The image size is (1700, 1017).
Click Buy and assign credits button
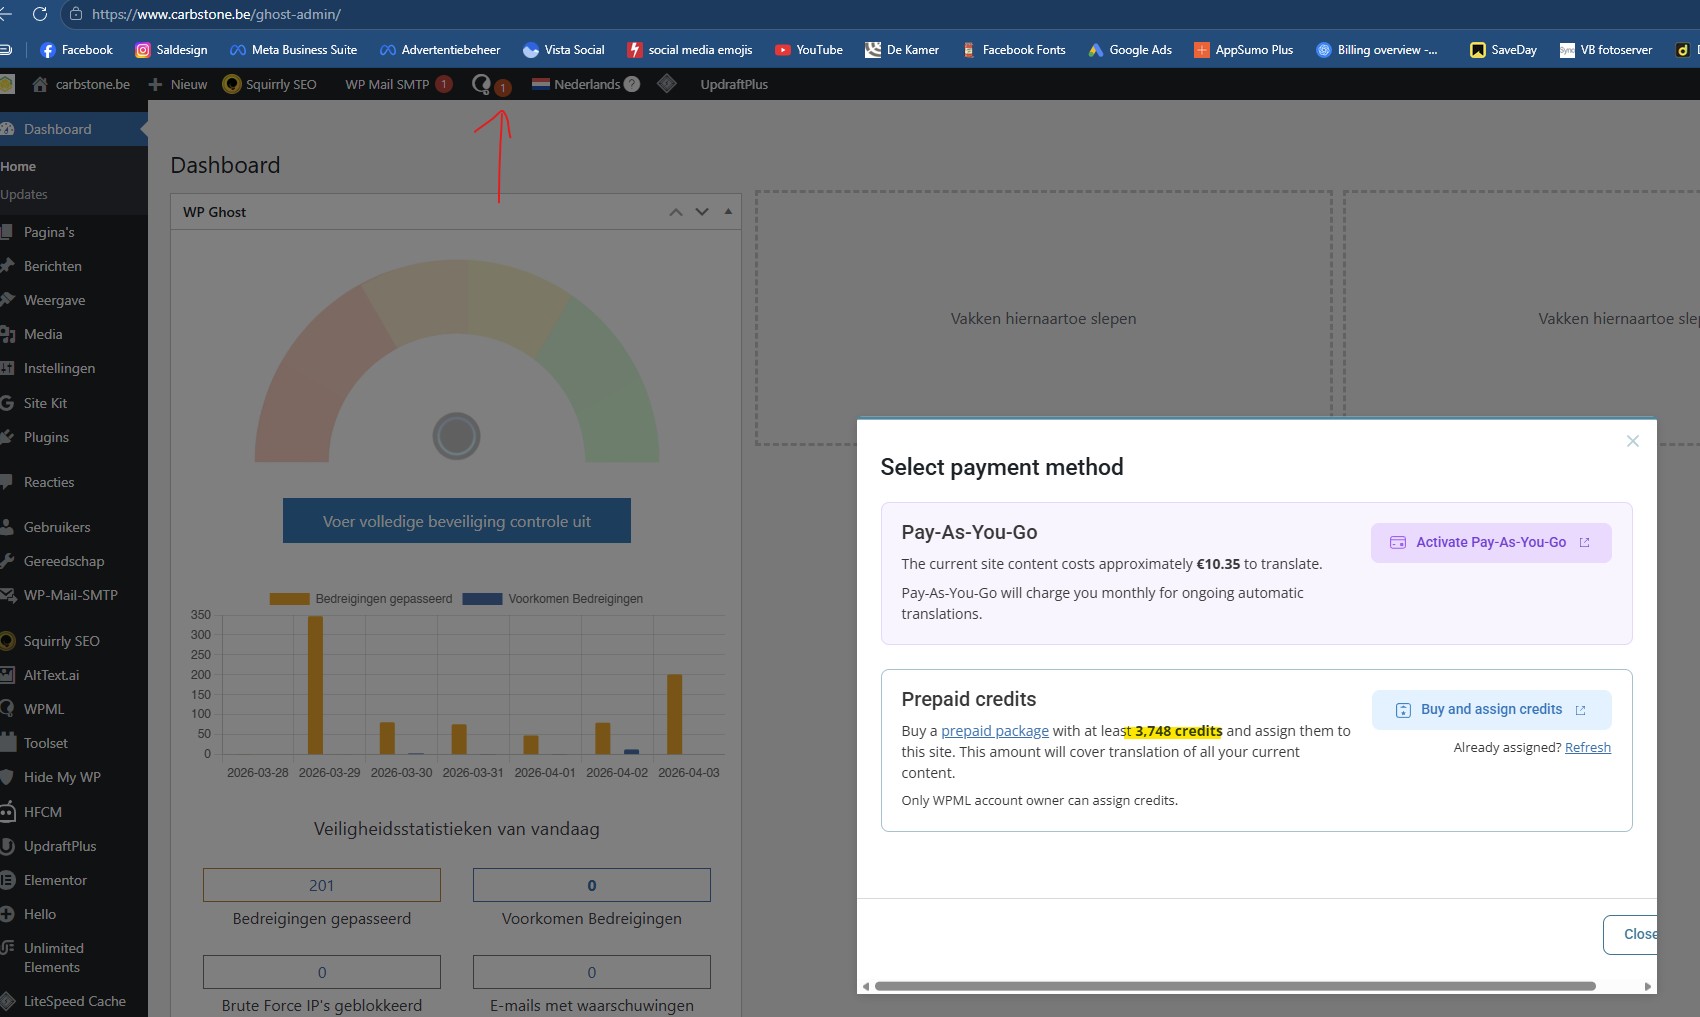pos(1490,710)
